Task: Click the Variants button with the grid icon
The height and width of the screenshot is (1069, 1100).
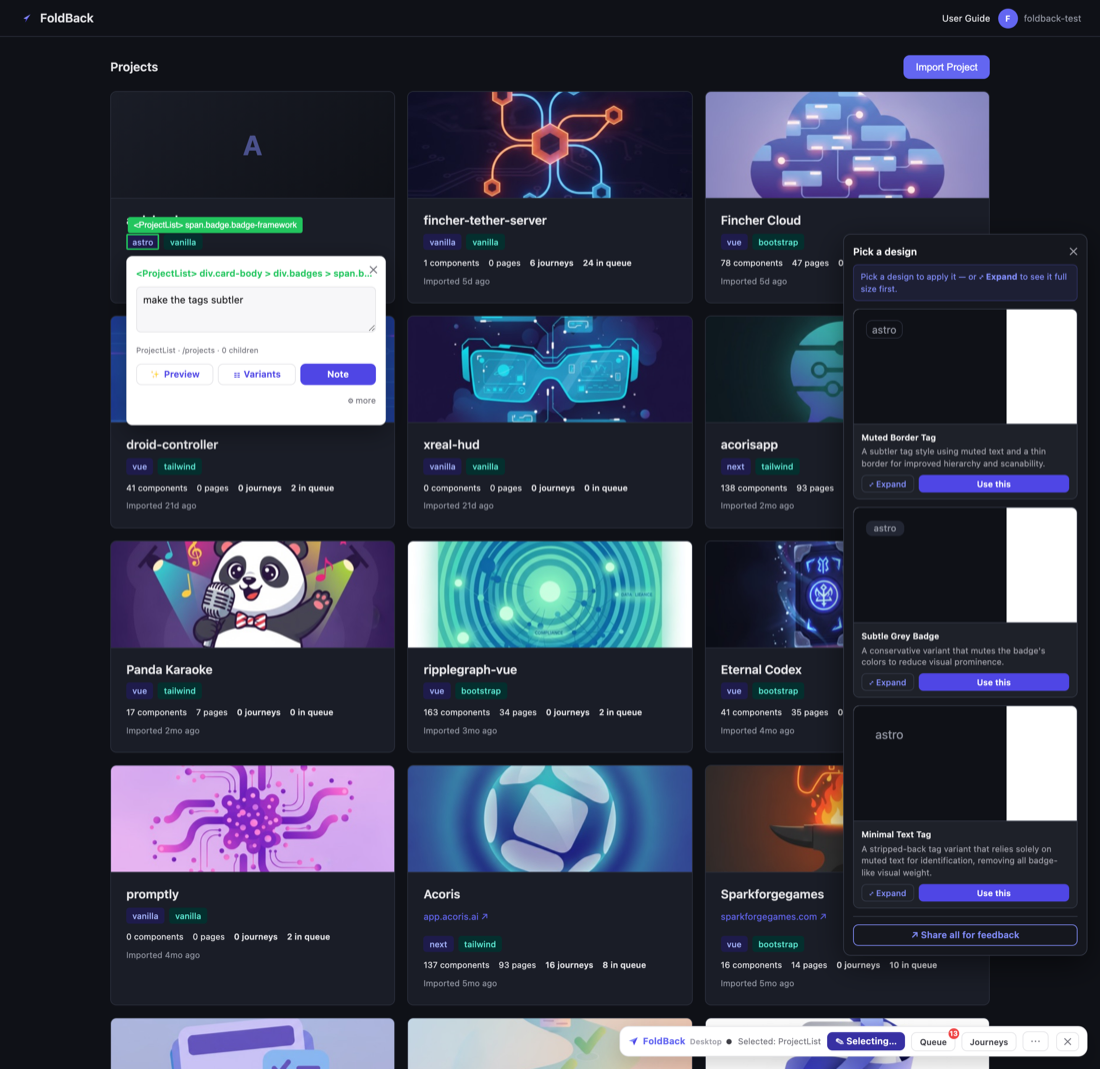Action: click(257, 374)
